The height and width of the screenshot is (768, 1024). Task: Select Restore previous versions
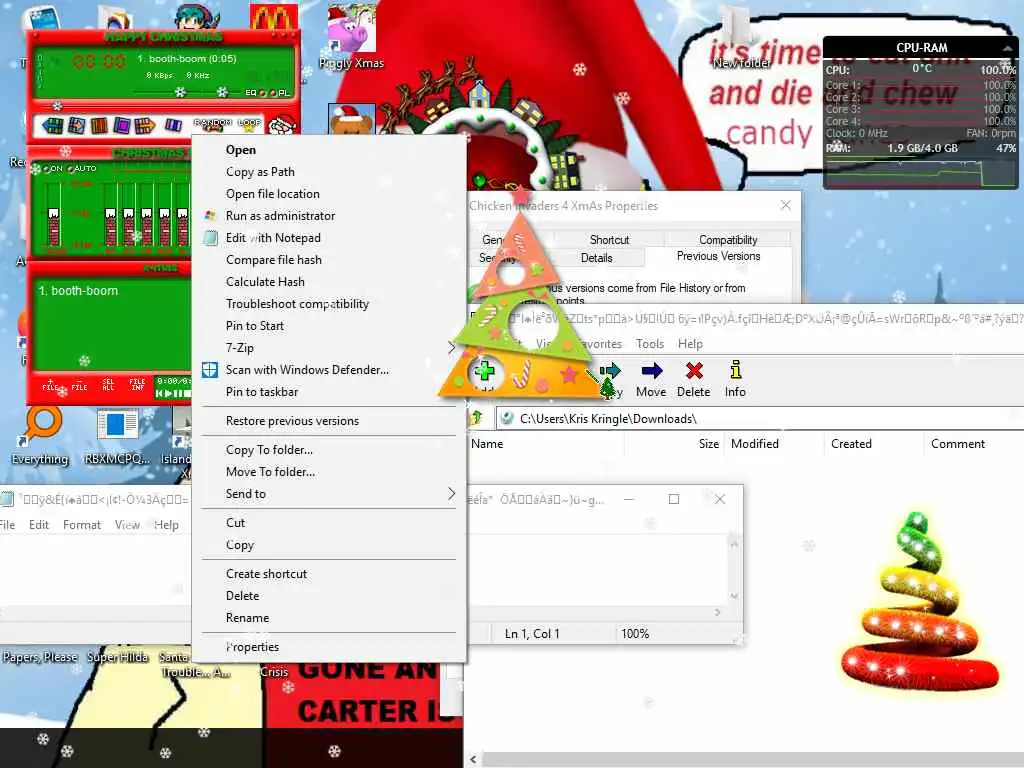tap(328, 421)
